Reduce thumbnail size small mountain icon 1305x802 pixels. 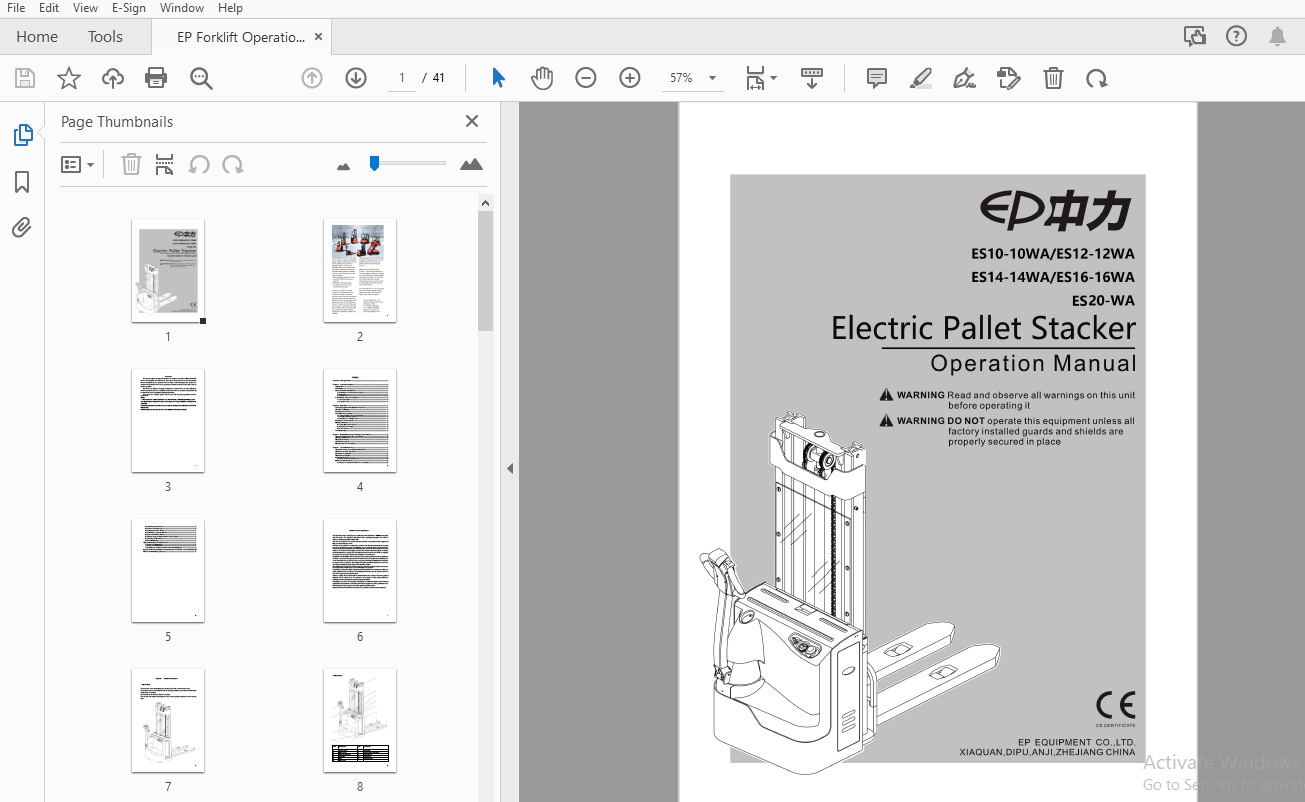(x=344, y=166)
